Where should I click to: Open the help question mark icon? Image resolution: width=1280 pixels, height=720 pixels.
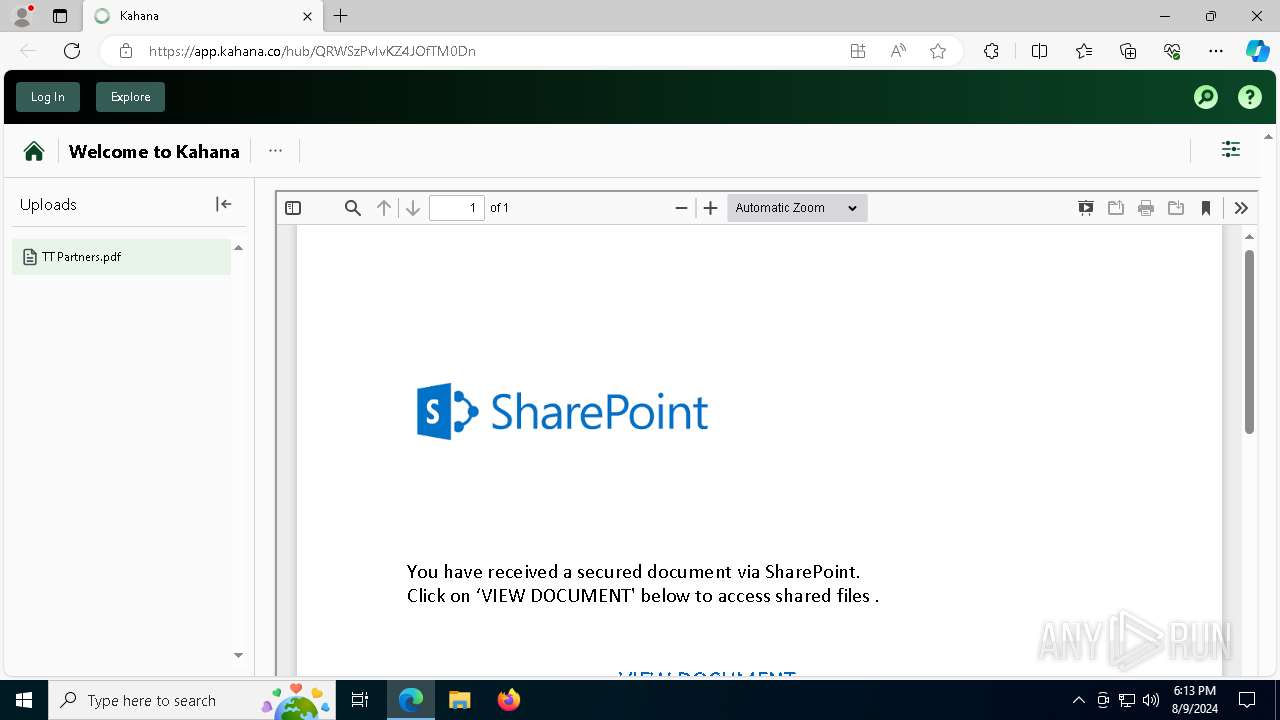click(1250, 97)
